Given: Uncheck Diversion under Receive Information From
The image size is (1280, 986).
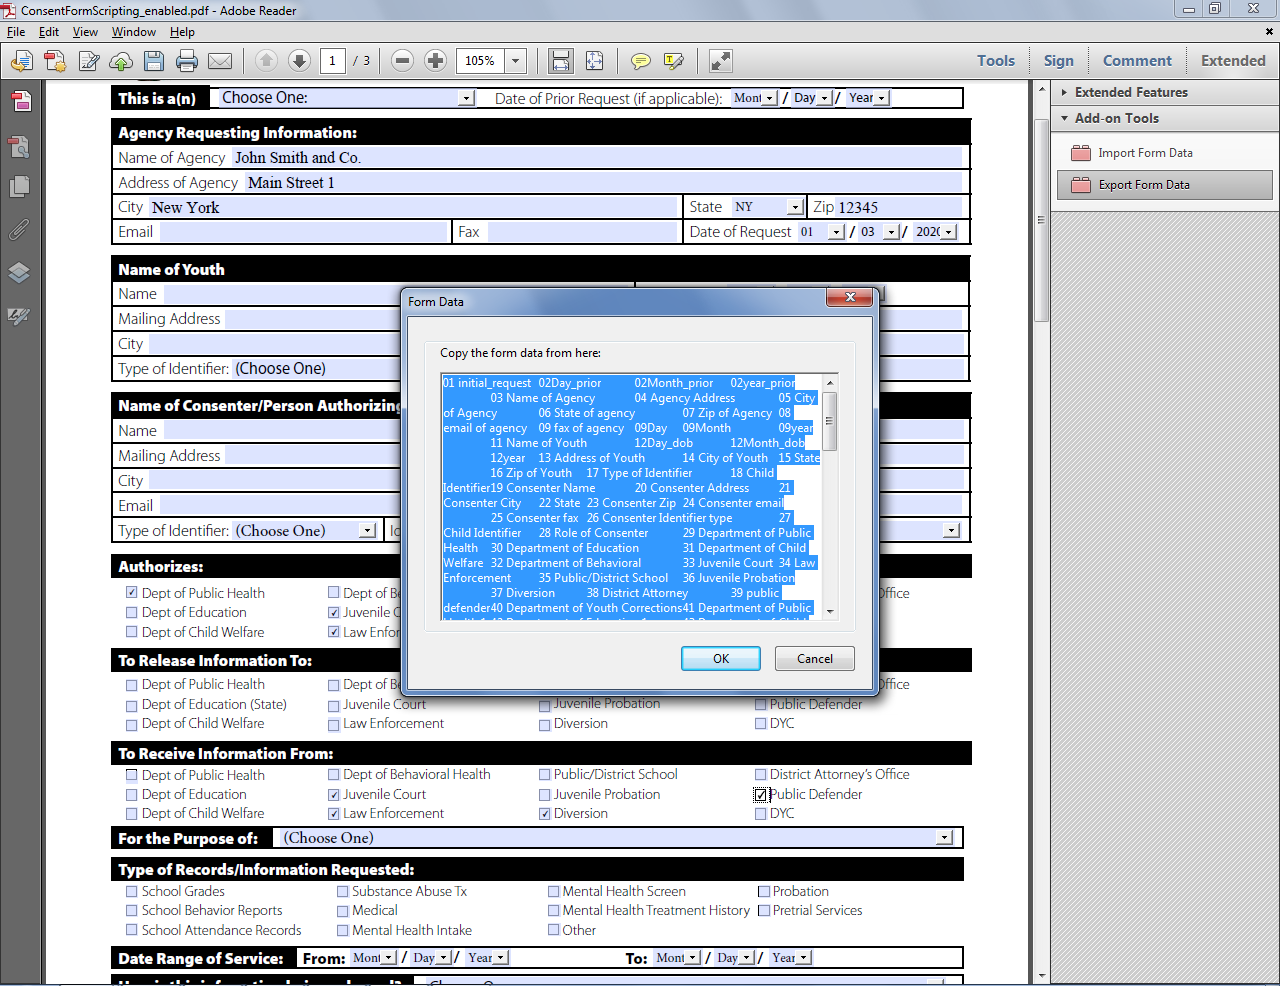Looking at the screenshot, I should click(x=545, y=814).
